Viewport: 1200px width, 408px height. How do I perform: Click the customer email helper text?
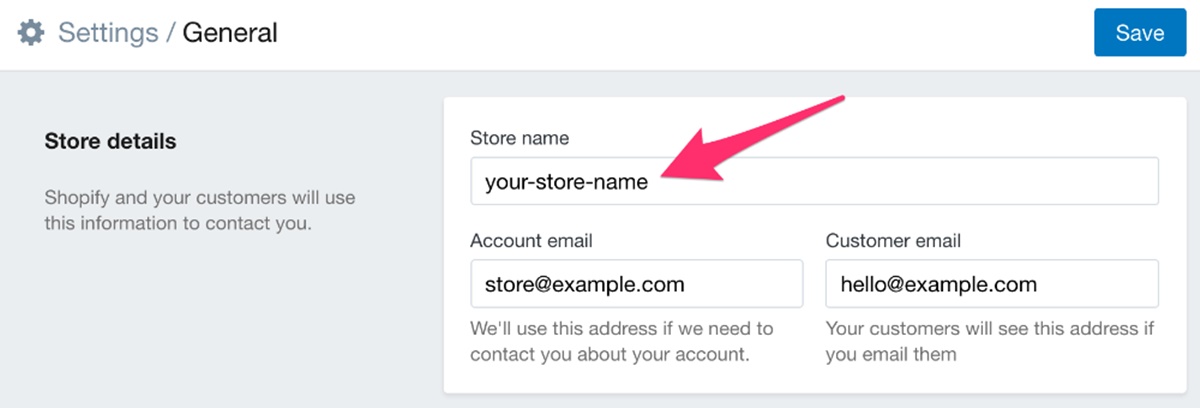point(990,341)
